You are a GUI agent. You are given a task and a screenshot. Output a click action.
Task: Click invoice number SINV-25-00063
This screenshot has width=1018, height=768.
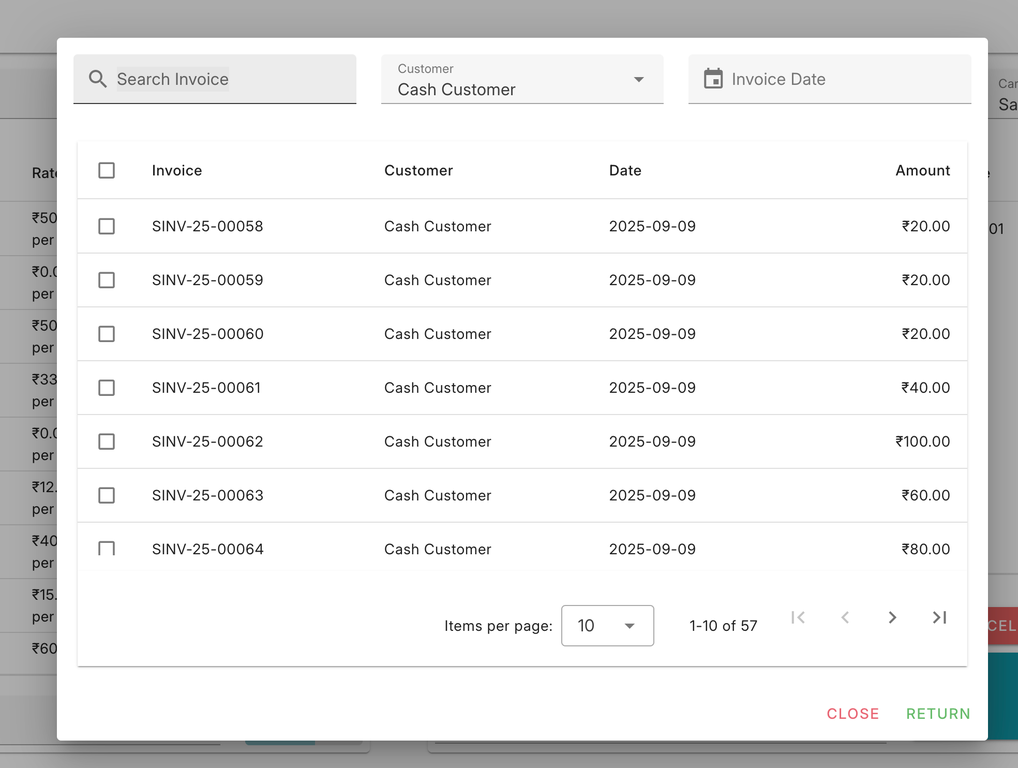208,495
